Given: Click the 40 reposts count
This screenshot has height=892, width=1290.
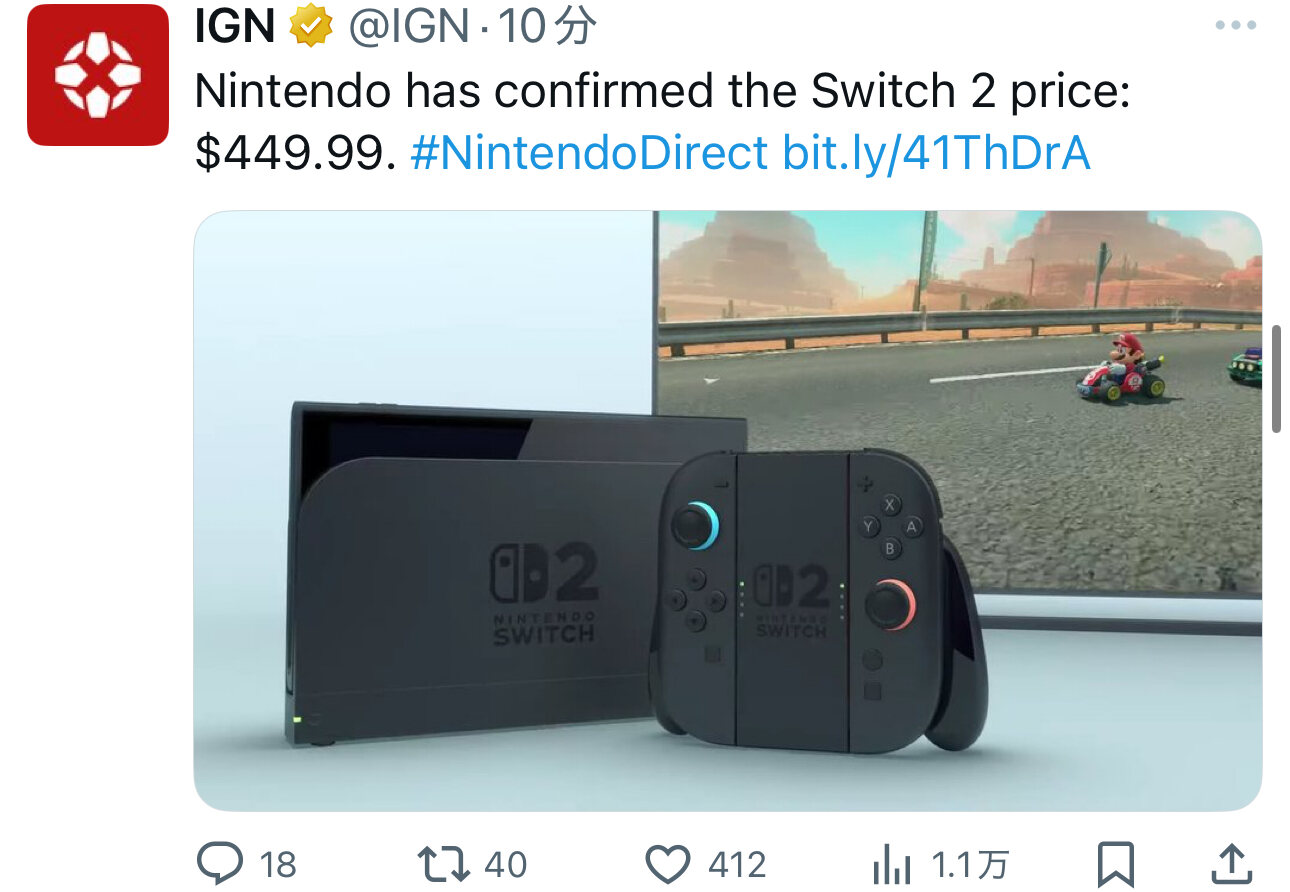Looking at the screenshot, I should (506, 864).
